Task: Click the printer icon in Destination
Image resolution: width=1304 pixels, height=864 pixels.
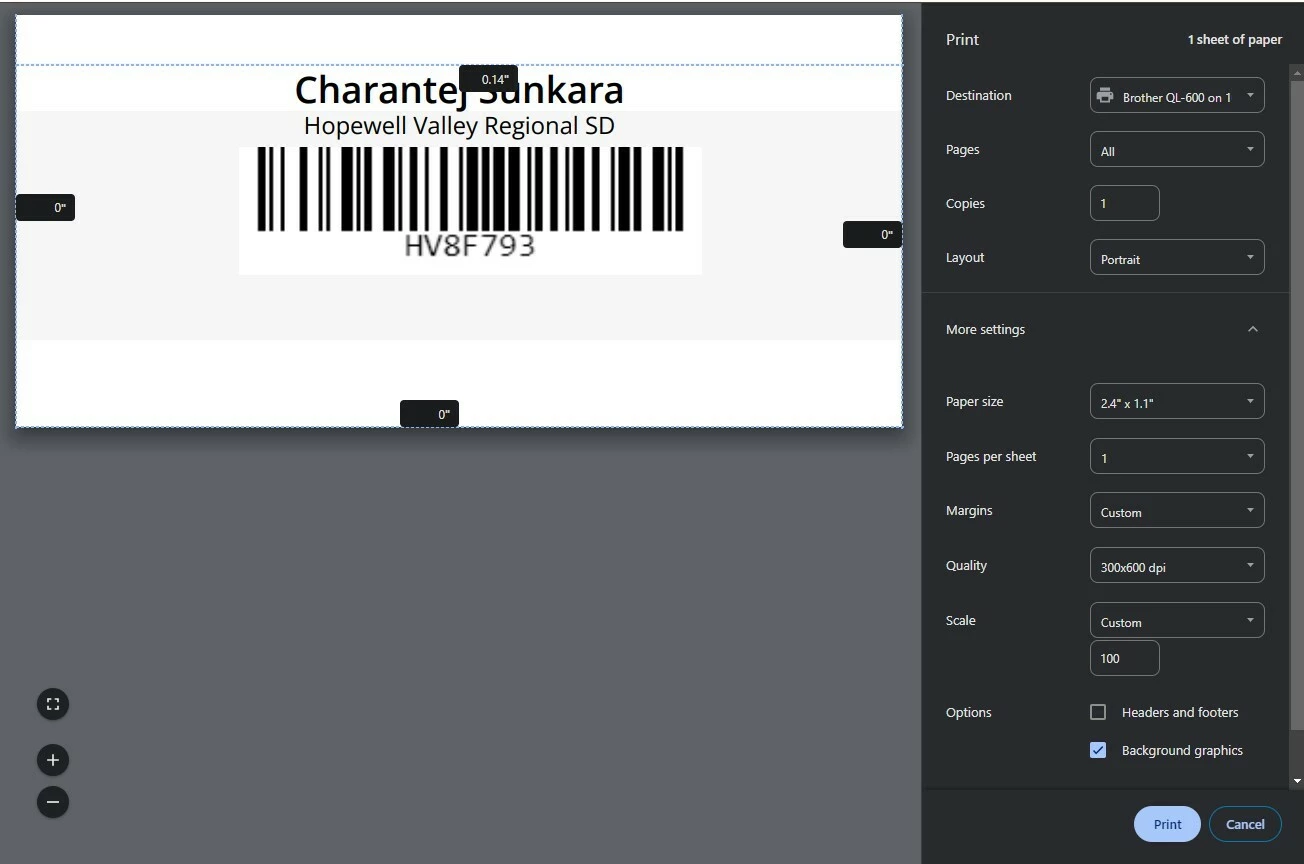Action: pos(1105,96)
